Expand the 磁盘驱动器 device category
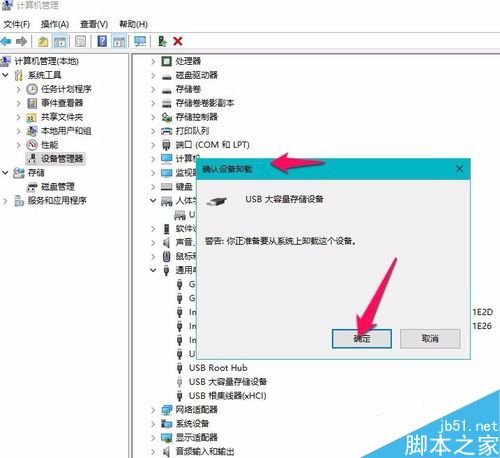Viewport: 500px width, 458px height. tap(153, 75)
